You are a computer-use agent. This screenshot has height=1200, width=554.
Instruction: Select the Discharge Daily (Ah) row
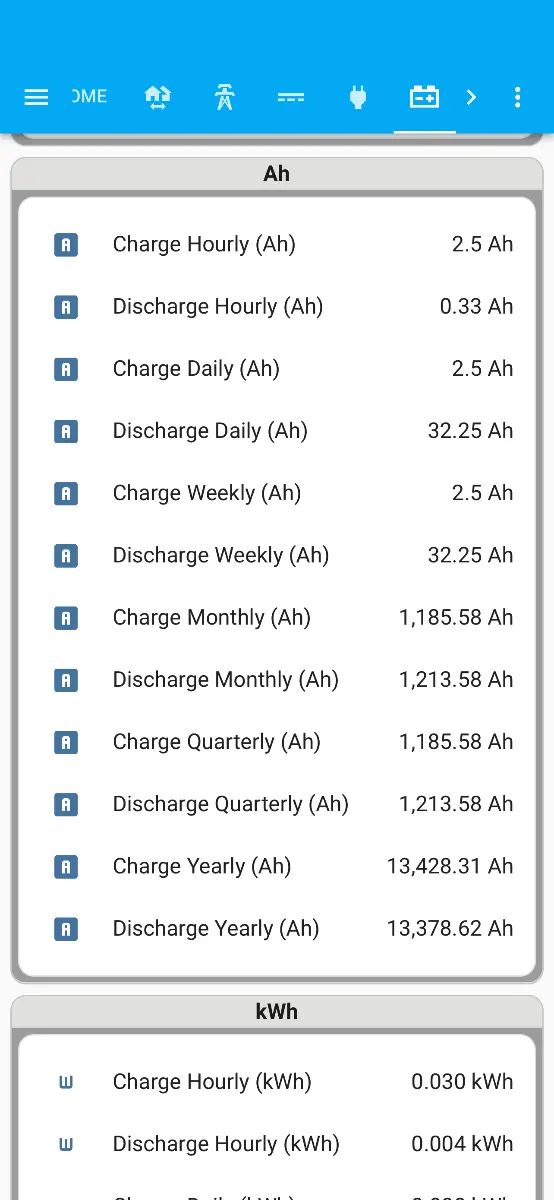pos(277,430)
